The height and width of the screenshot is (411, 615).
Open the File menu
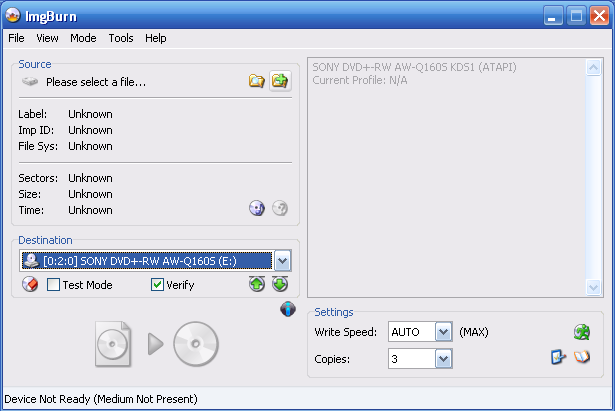click(16, 38)
